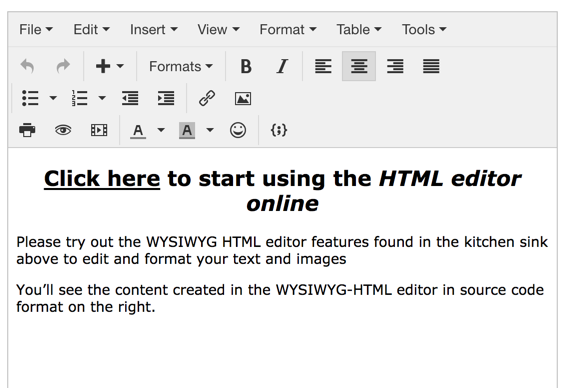Open the dropdown arrow beside the plus icon
Image resolution: width=567 pixels, height=388 pixels.
(120, 67)
